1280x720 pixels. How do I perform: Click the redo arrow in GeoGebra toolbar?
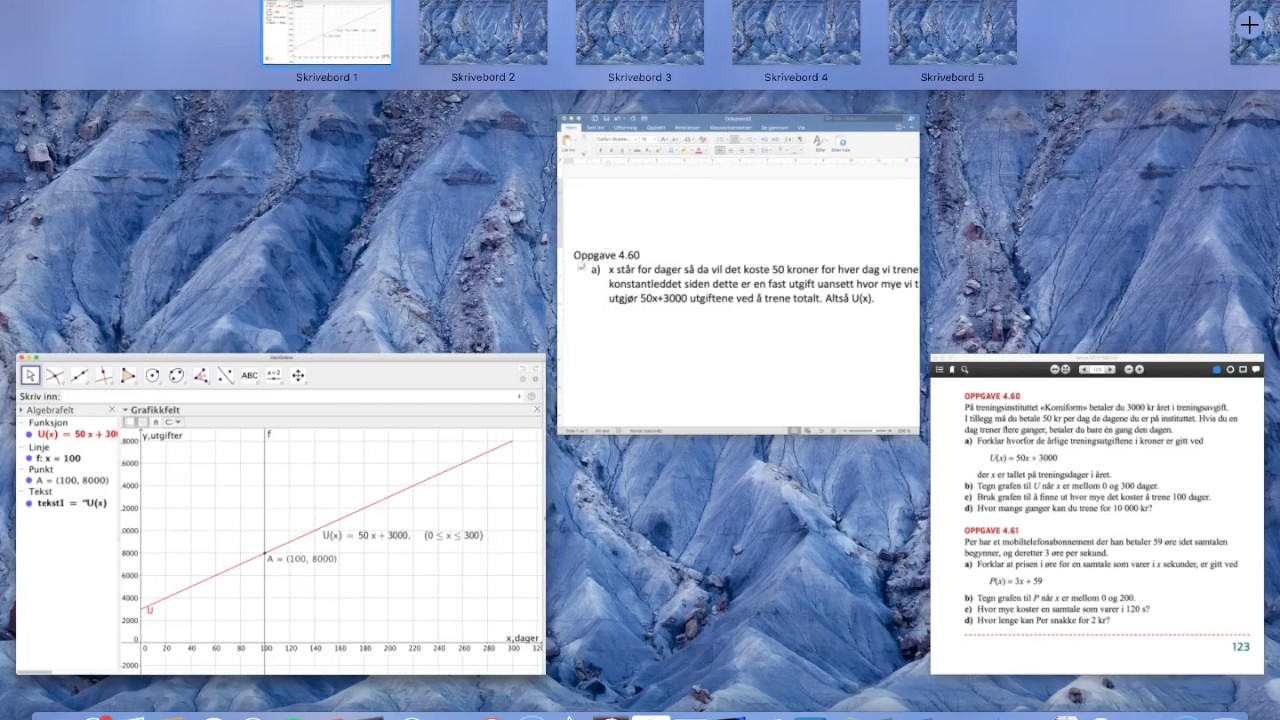point(536,368)
